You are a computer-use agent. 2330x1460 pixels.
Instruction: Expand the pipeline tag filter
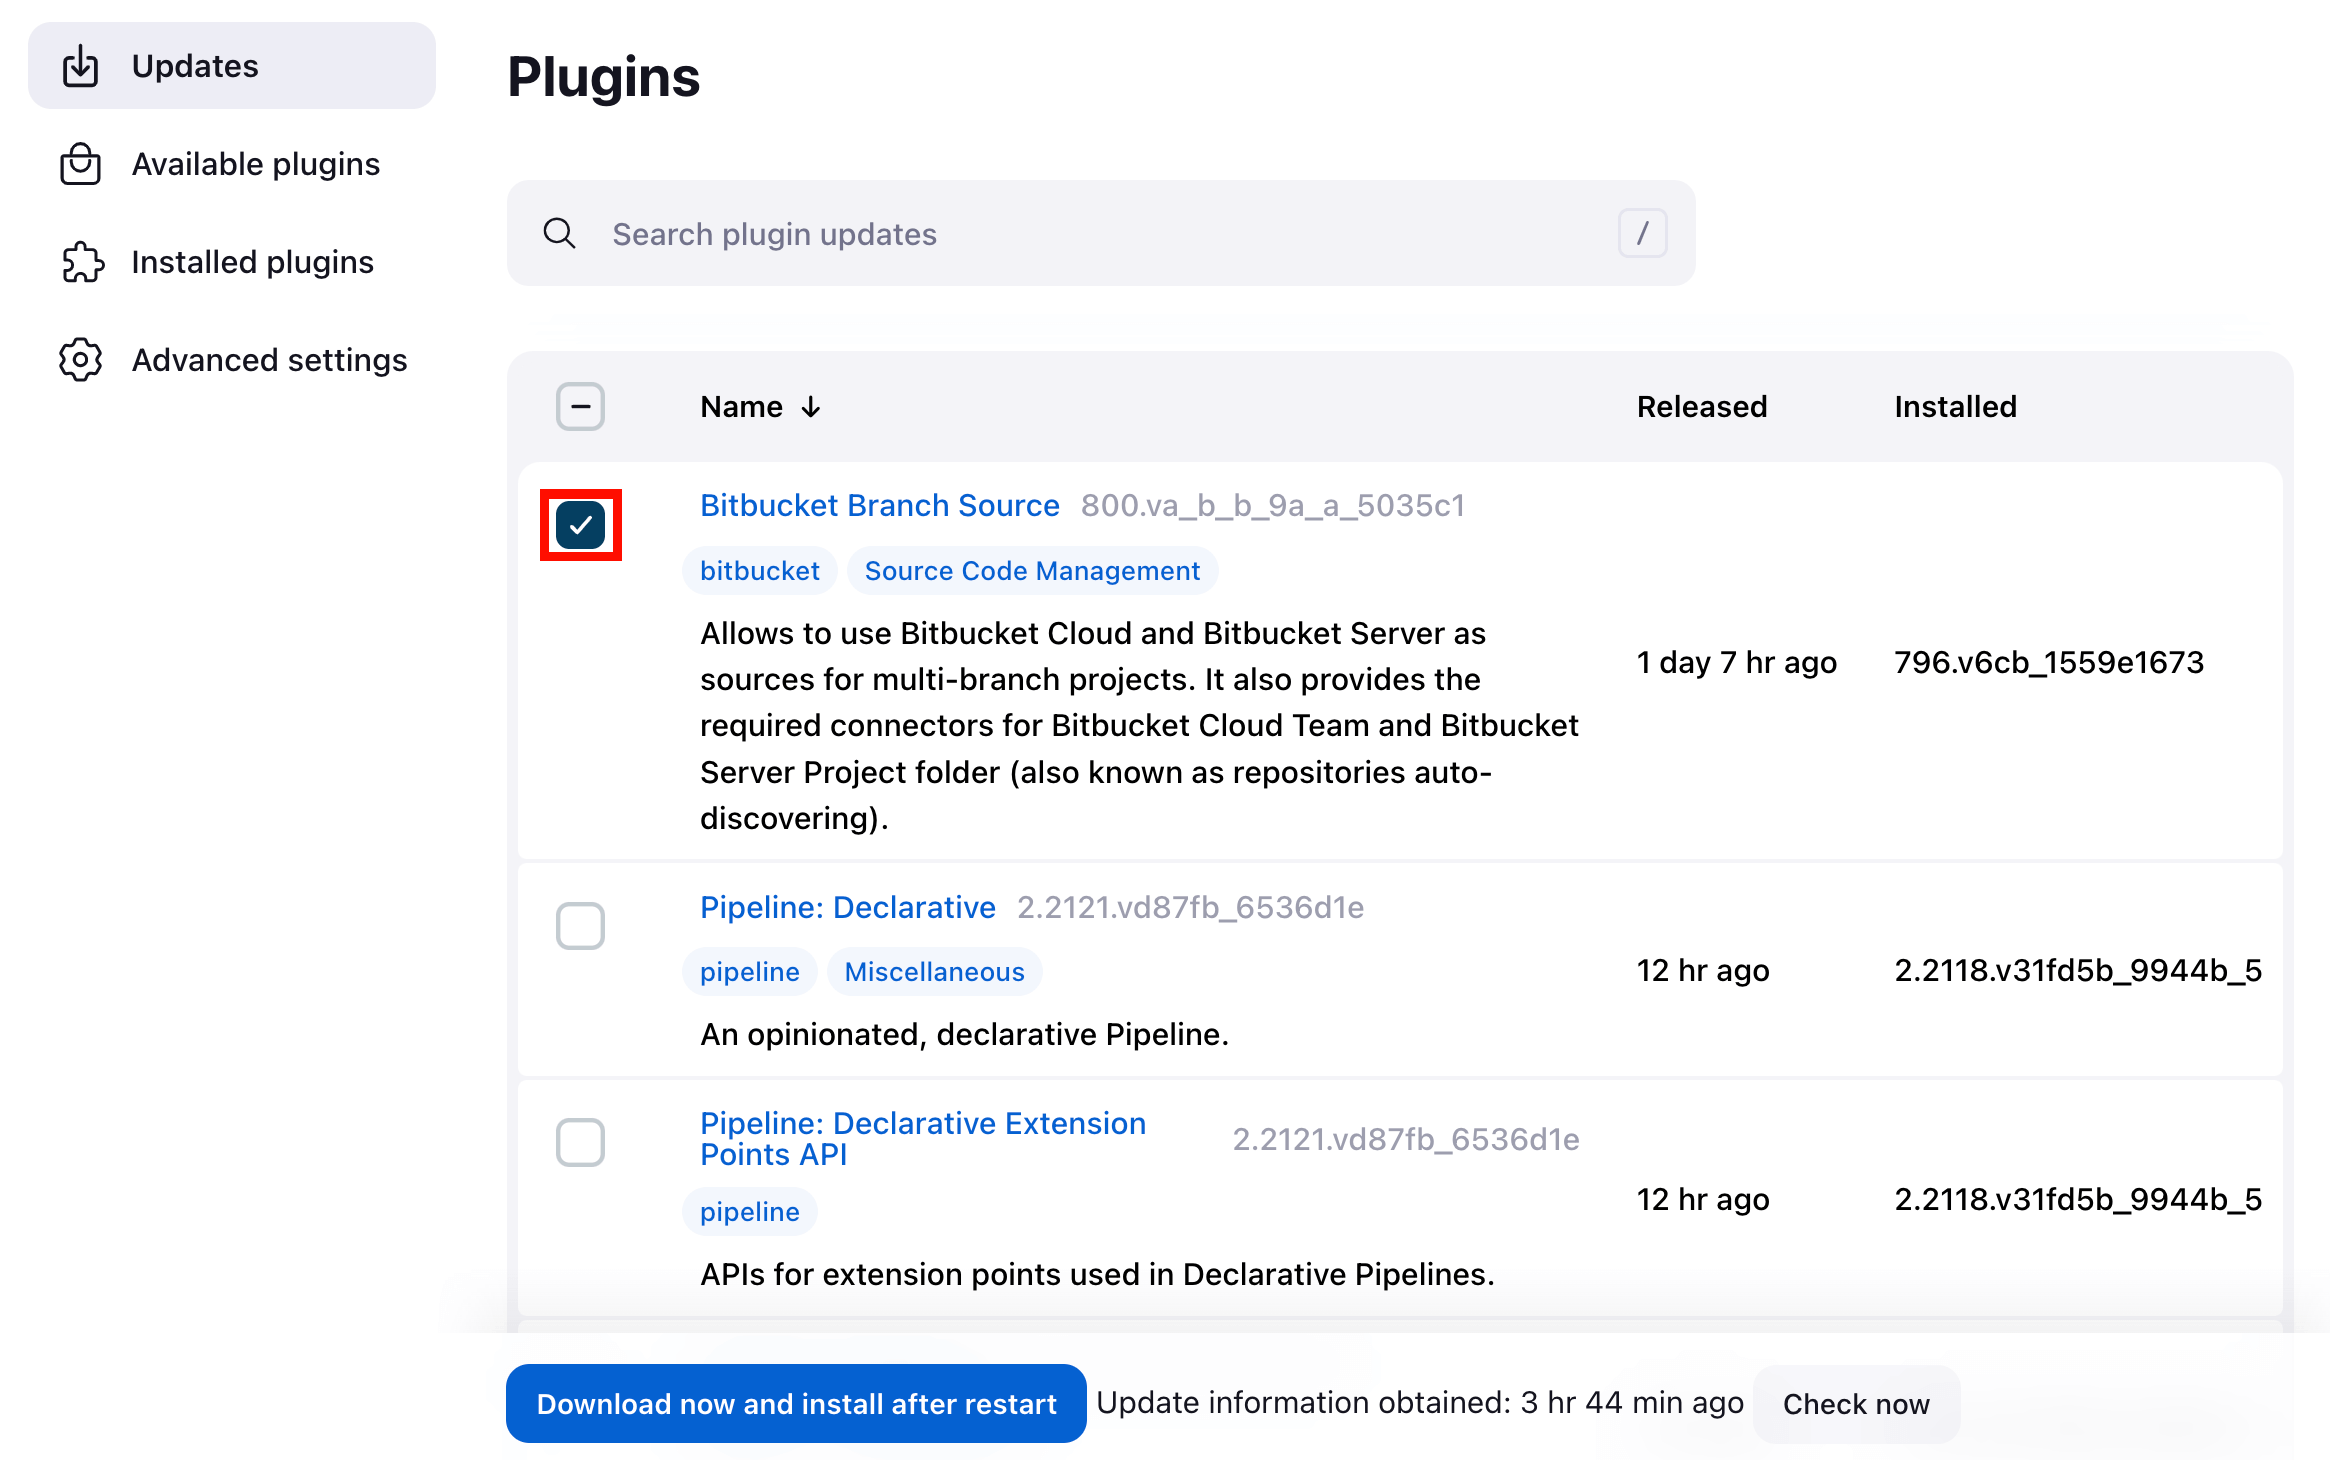tap(751, 971)
